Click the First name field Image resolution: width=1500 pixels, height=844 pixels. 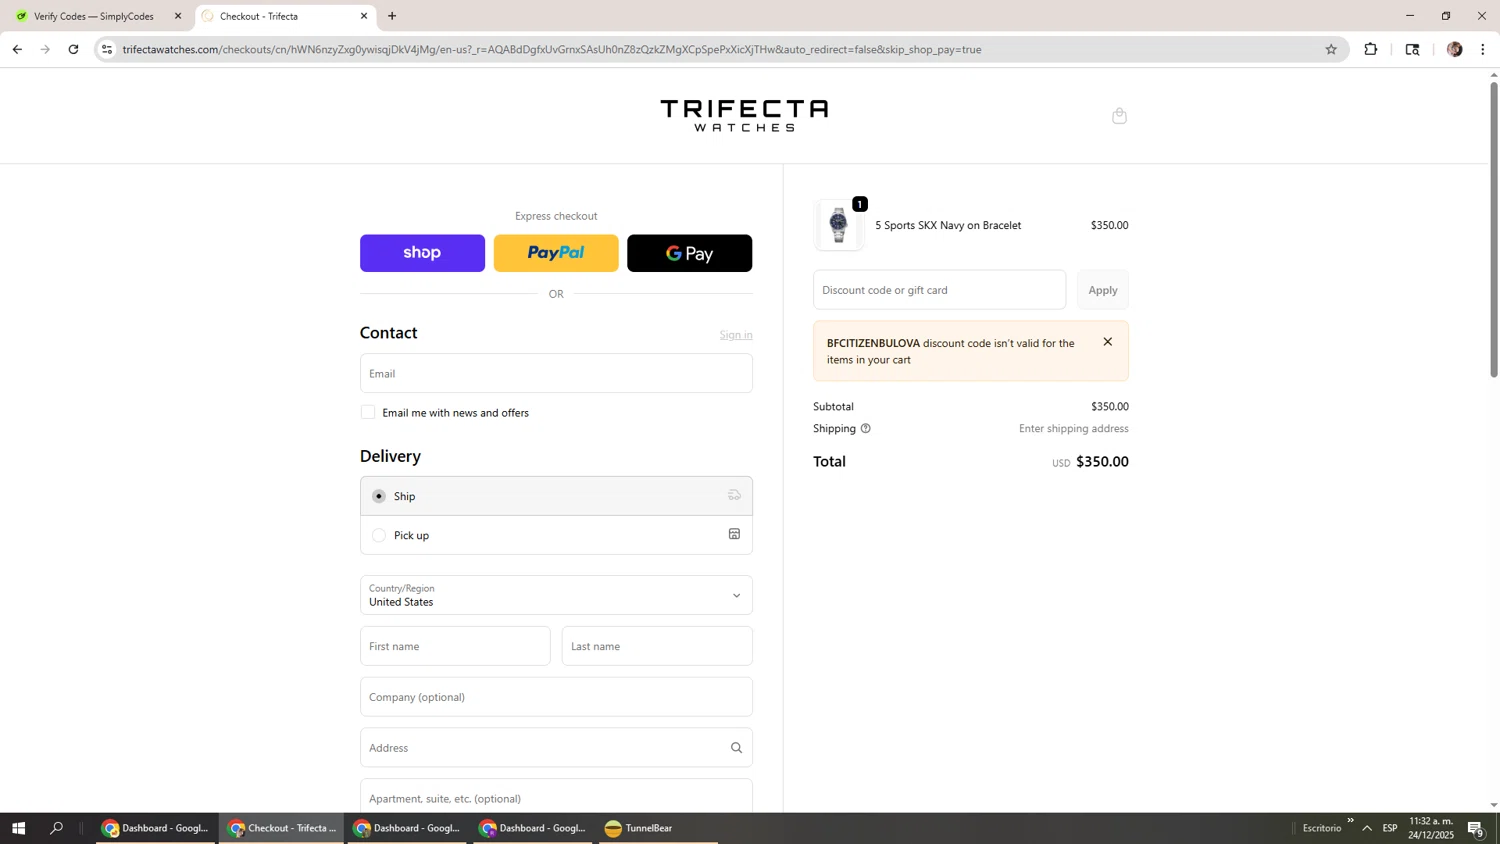pyautogui.click(x=455, y=646)
